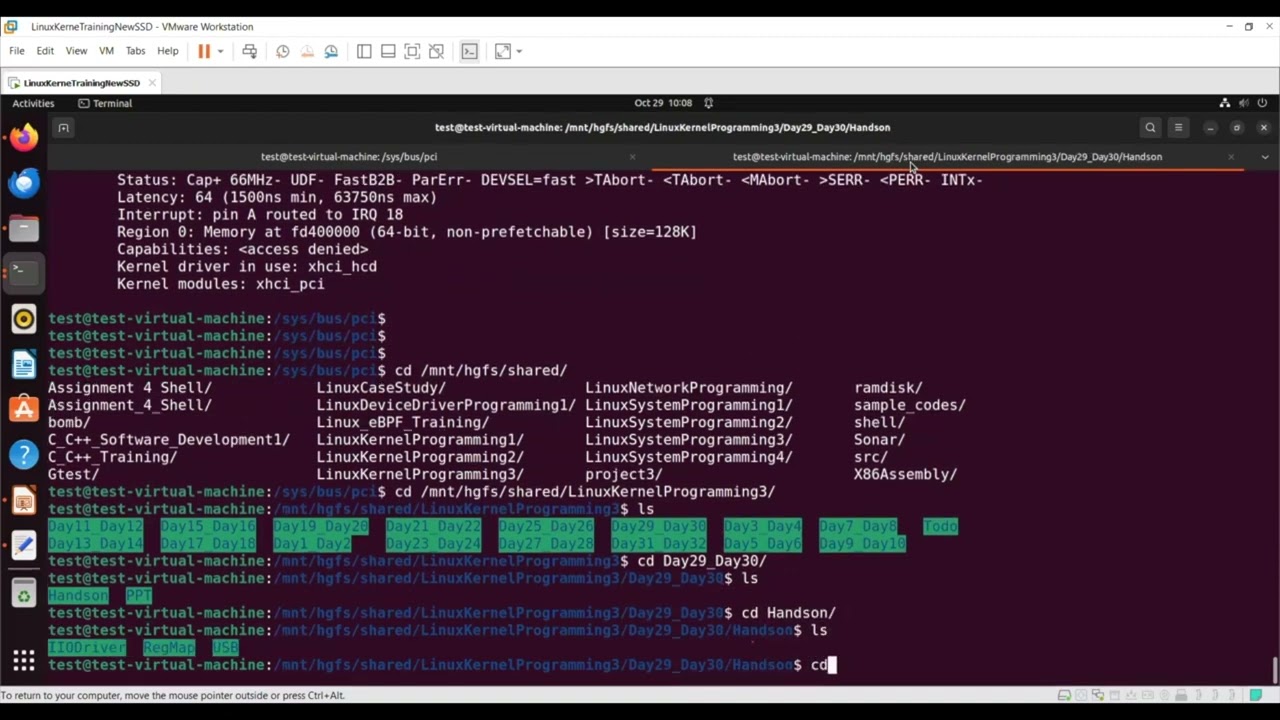This screenshot has height=720, width=1280.
Task: Close the LinuxKerneTrainingNewSSD VM tab
Action: (152, 83)
